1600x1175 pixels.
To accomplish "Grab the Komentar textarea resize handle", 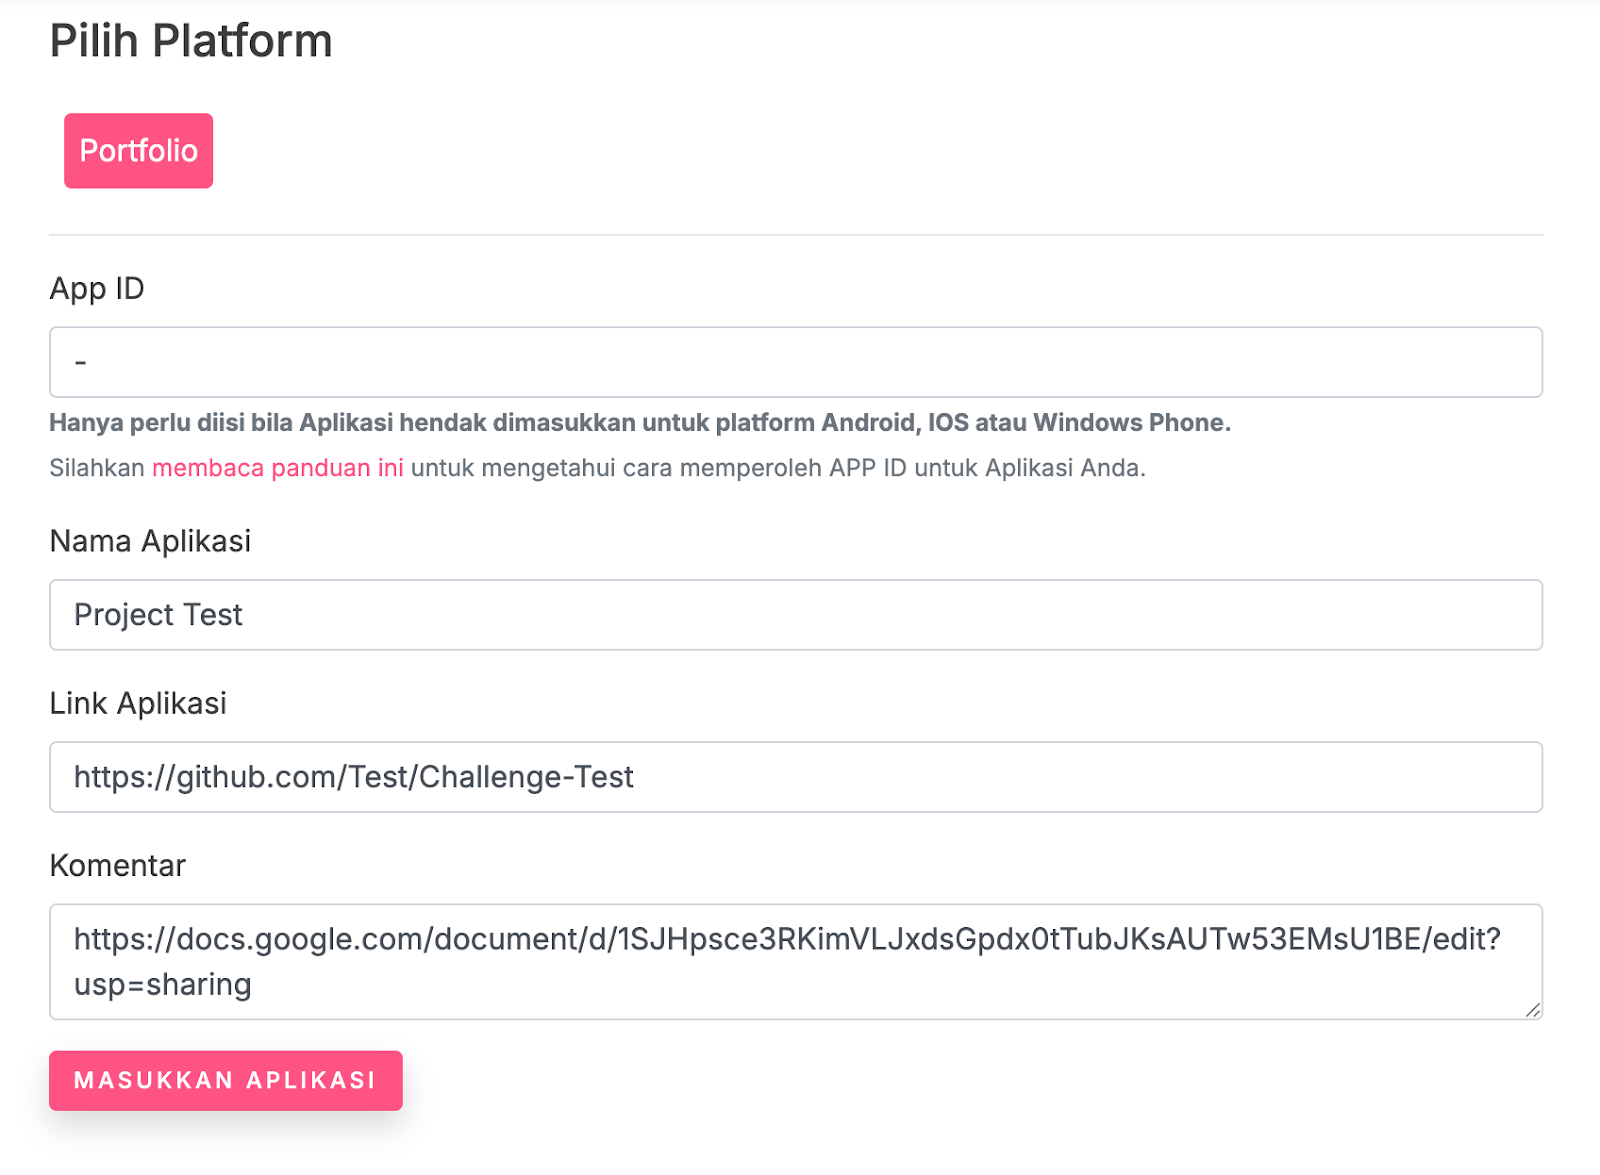I will point(1533,1010).
